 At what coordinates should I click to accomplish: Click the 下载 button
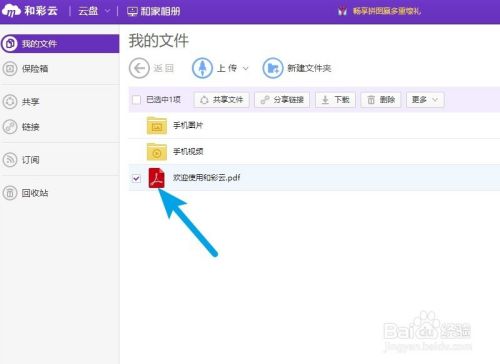tap(335, 100)
